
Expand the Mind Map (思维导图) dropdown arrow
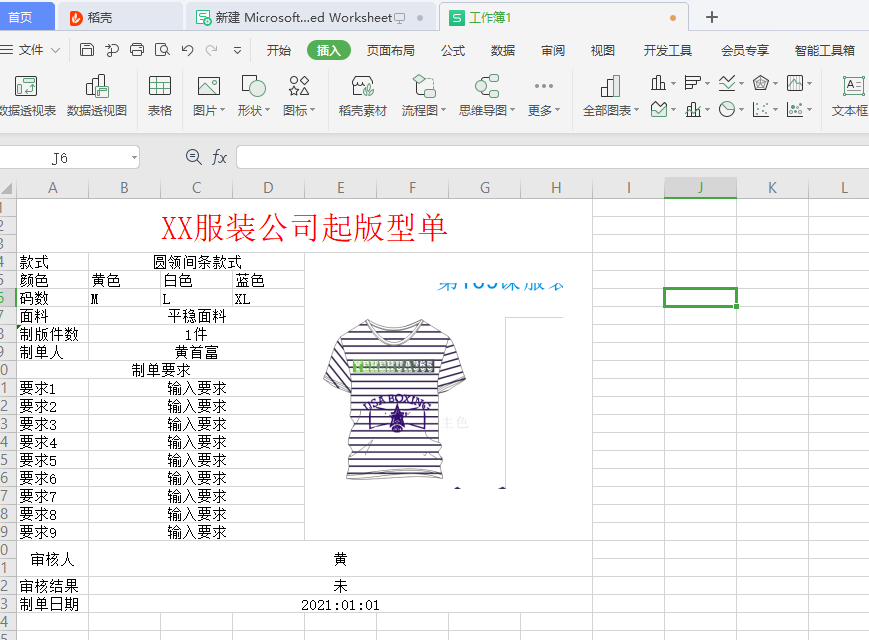[x=512, y=110]
